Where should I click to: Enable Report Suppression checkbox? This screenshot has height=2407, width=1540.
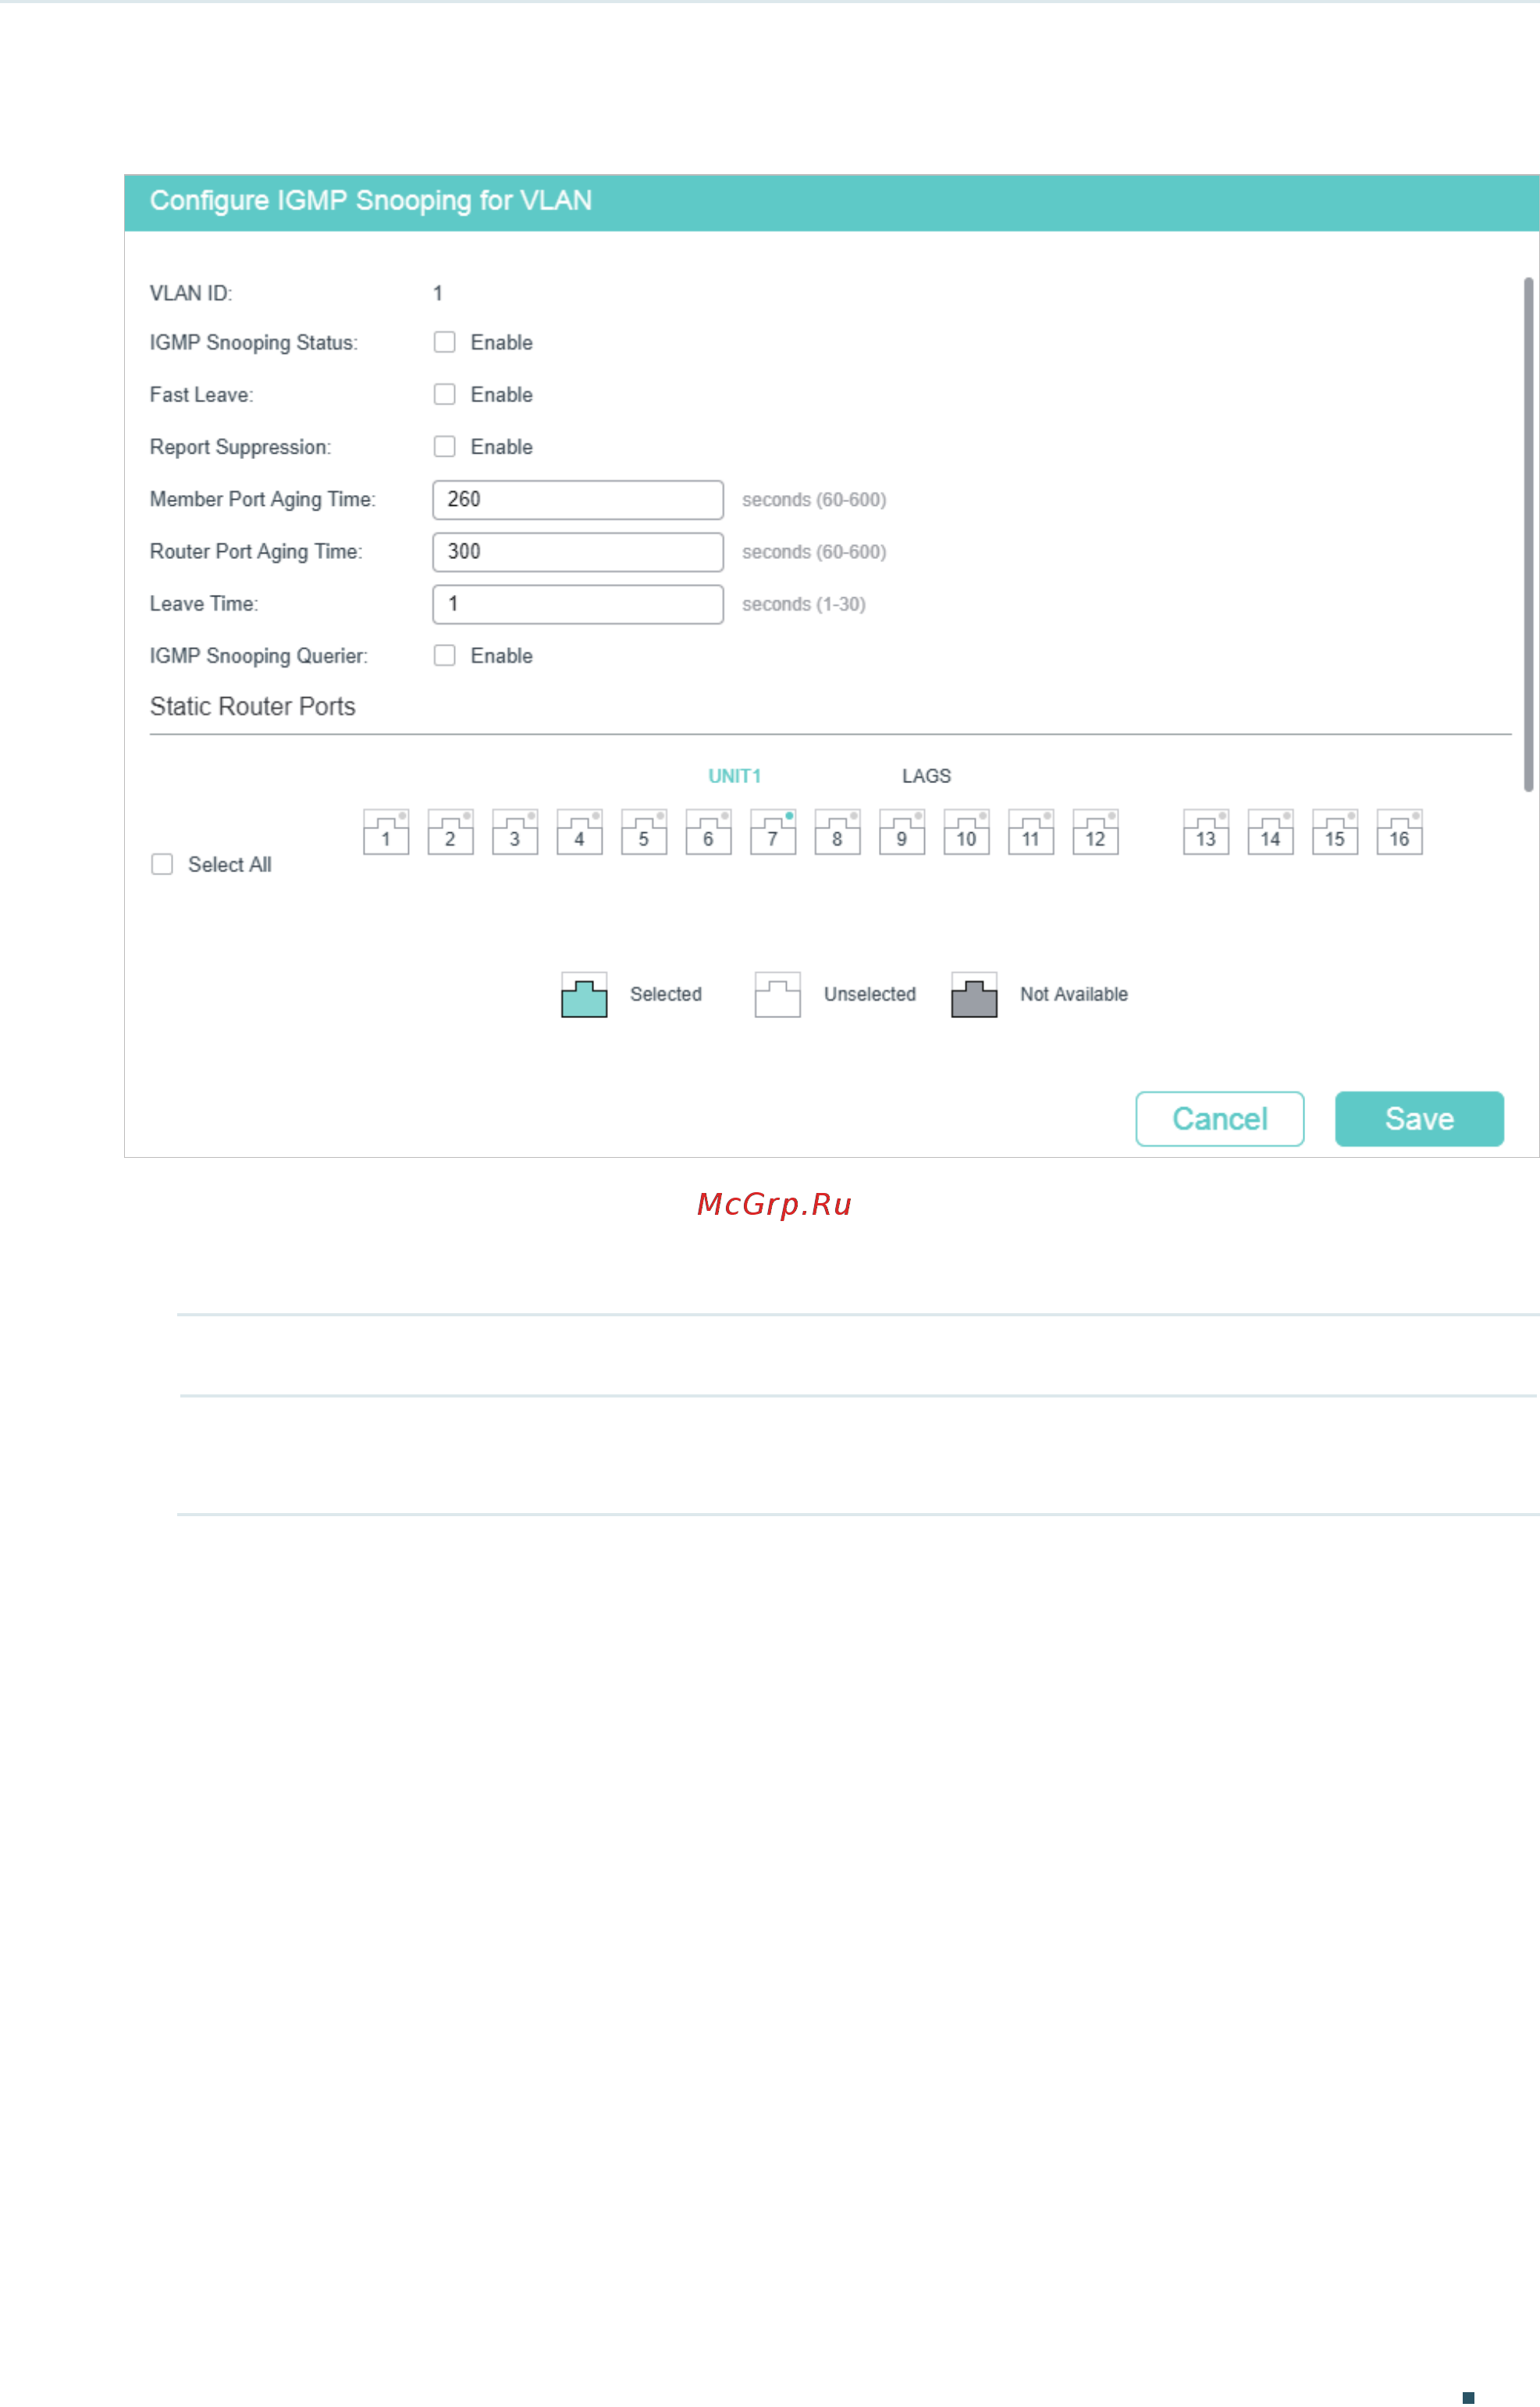445,446
